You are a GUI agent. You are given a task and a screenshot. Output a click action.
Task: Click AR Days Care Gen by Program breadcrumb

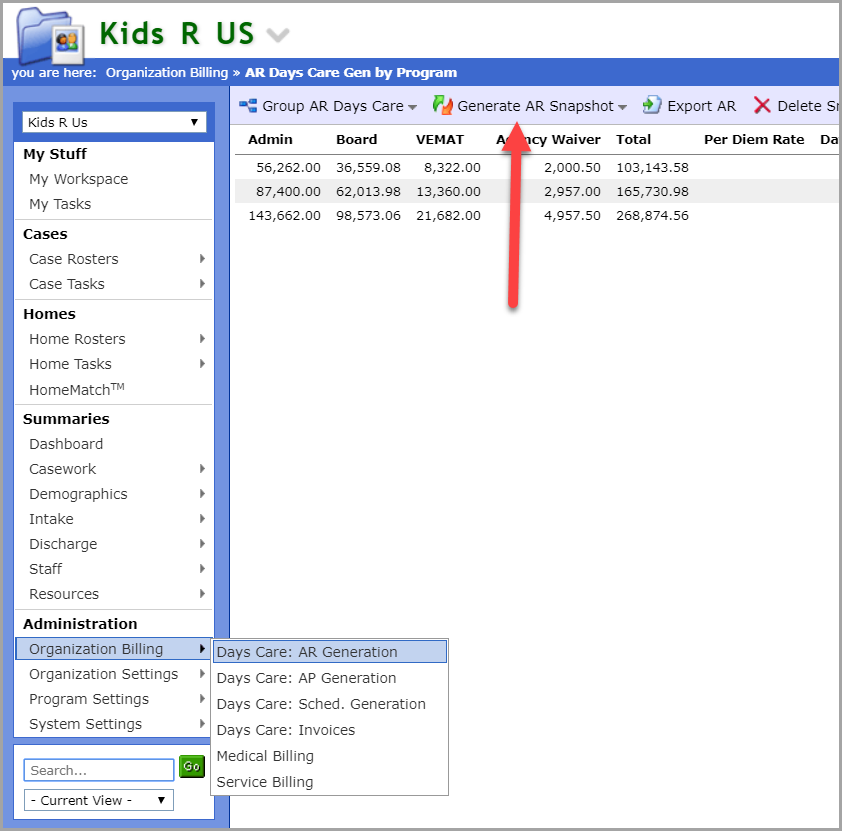(x=351, y=72)
